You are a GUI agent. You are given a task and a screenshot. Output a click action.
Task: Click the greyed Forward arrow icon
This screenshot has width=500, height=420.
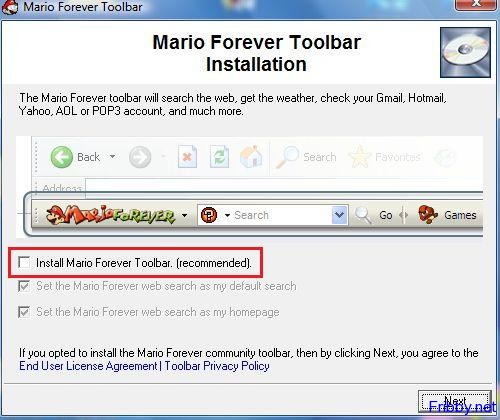[140, 157]
